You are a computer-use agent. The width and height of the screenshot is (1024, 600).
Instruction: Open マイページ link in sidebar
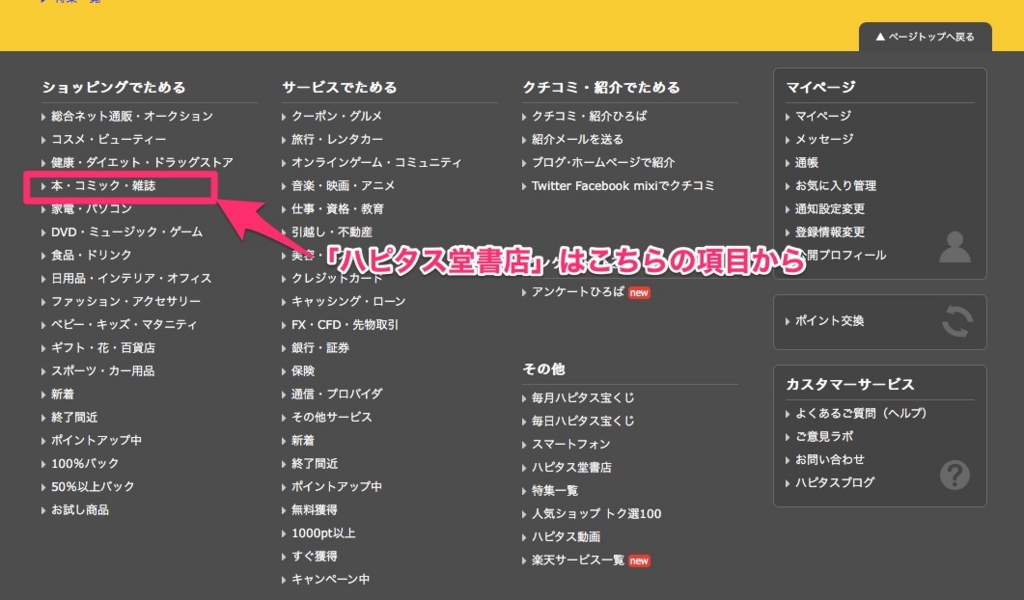823,116
